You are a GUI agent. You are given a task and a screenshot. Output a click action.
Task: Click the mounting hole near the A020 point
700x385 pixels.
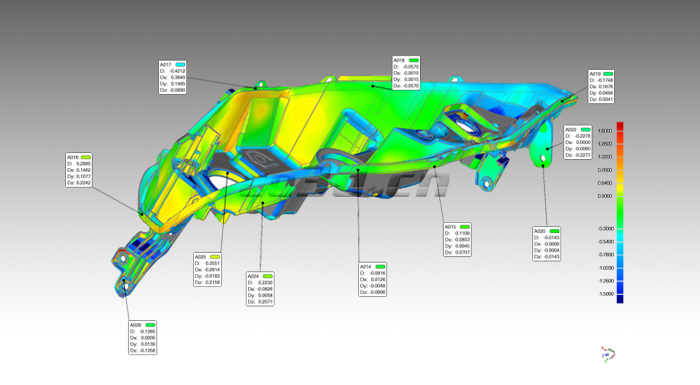coord(543,158)
